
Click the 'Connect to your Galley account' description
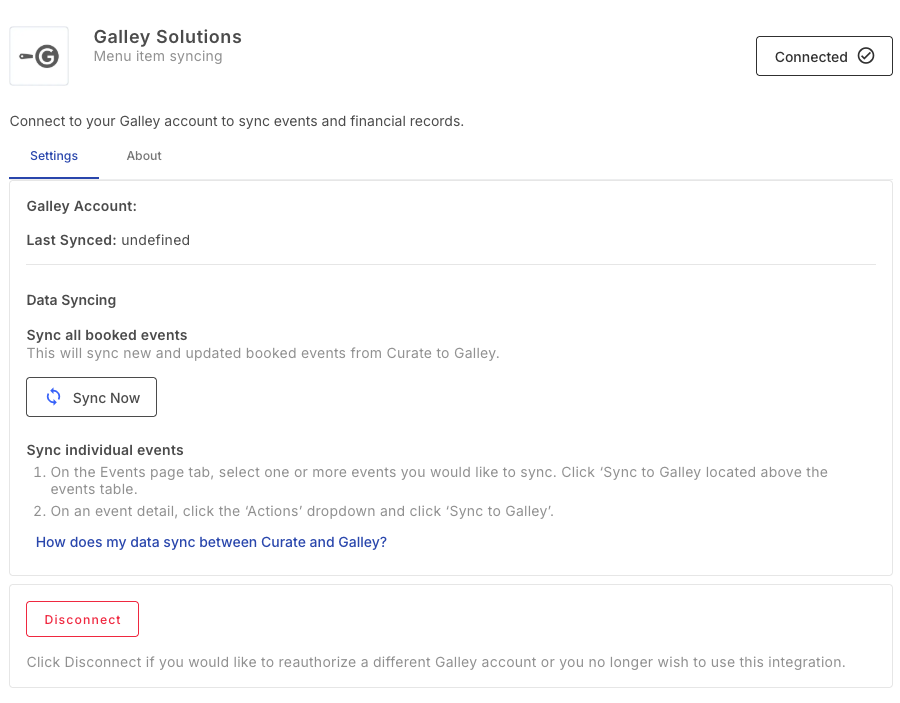click(x=237, y=121)
